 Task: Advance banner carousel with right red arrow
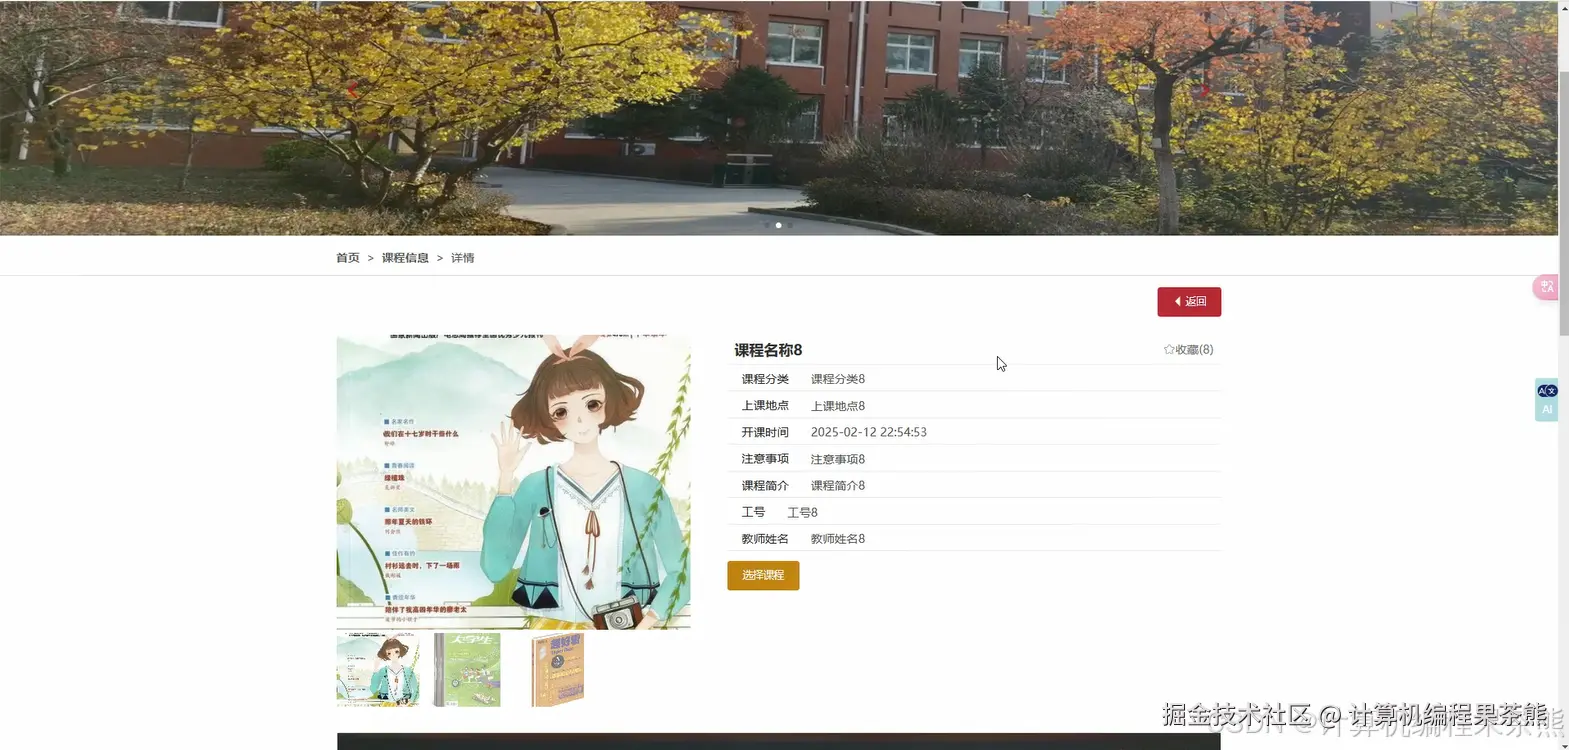1205,90
